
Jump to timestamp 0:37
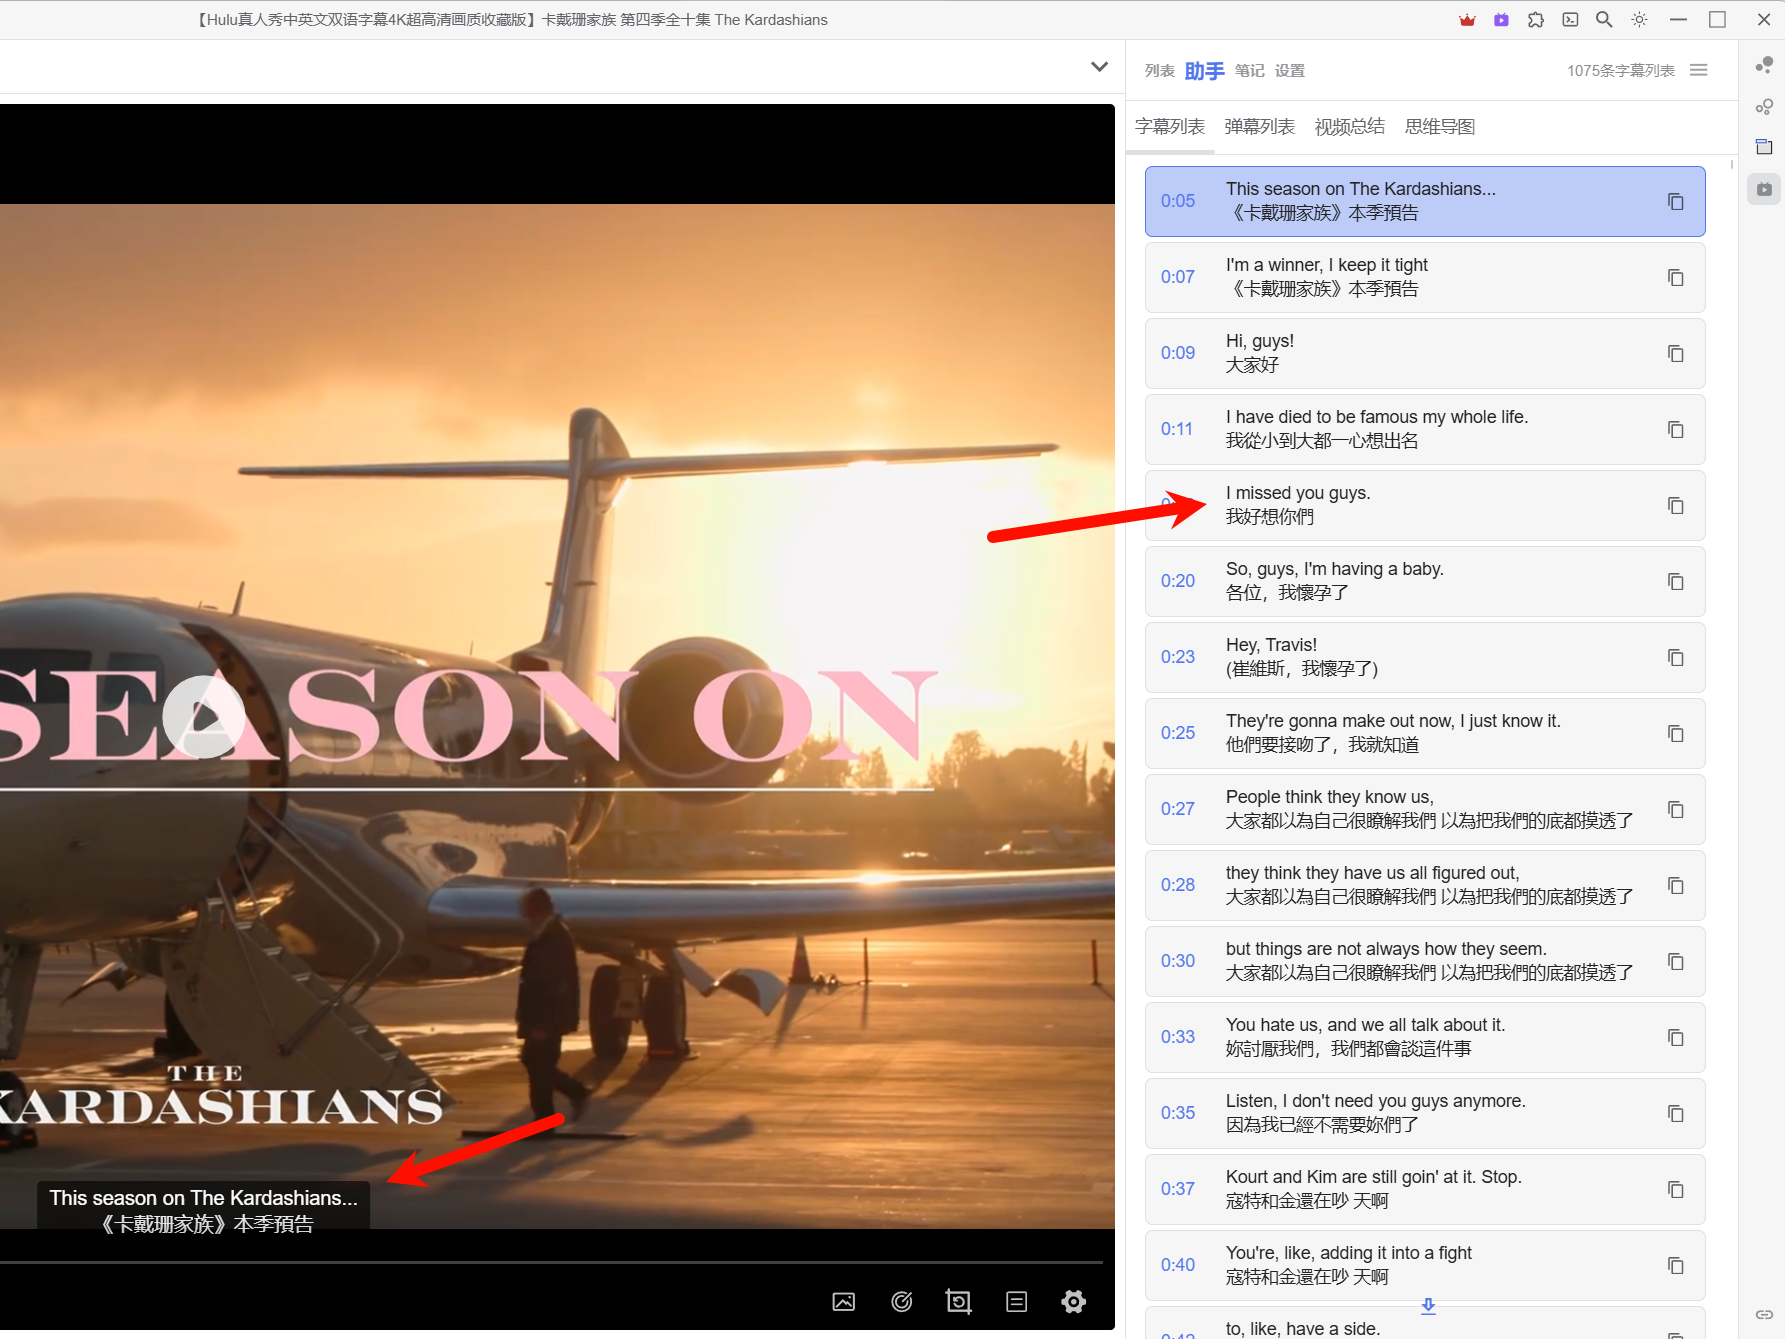click(1178, 1189)
